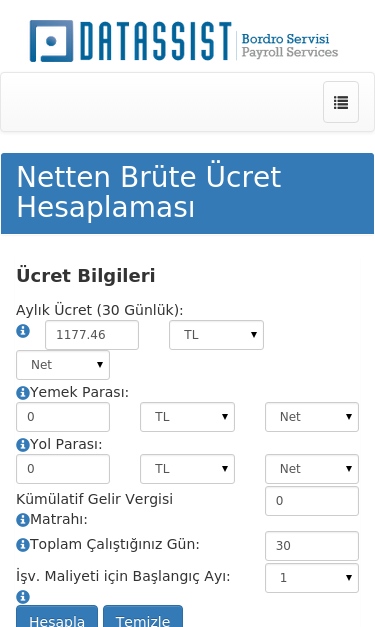Open Aylık Ücret currency TL dropdown
The width and height of the screenshot is (375, 627).
click(216, 335)
